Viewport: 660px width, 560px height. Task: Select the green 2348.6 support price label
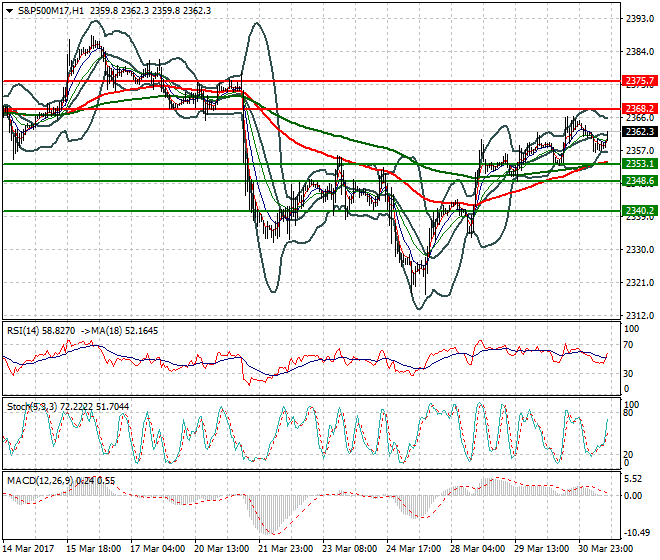[639, 181]
